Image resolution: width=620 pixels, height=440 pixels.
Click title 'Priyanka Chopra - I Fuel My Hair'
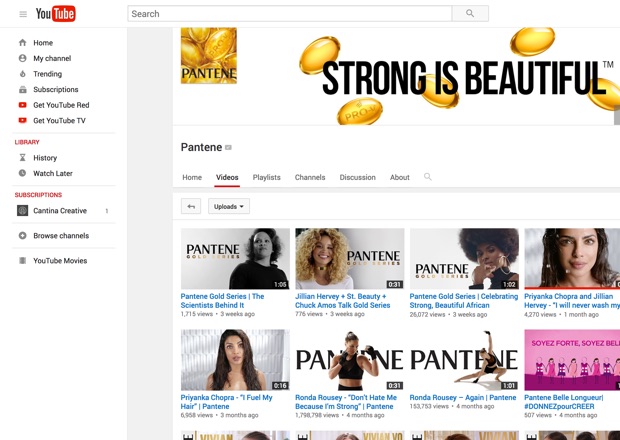point(227,402)
